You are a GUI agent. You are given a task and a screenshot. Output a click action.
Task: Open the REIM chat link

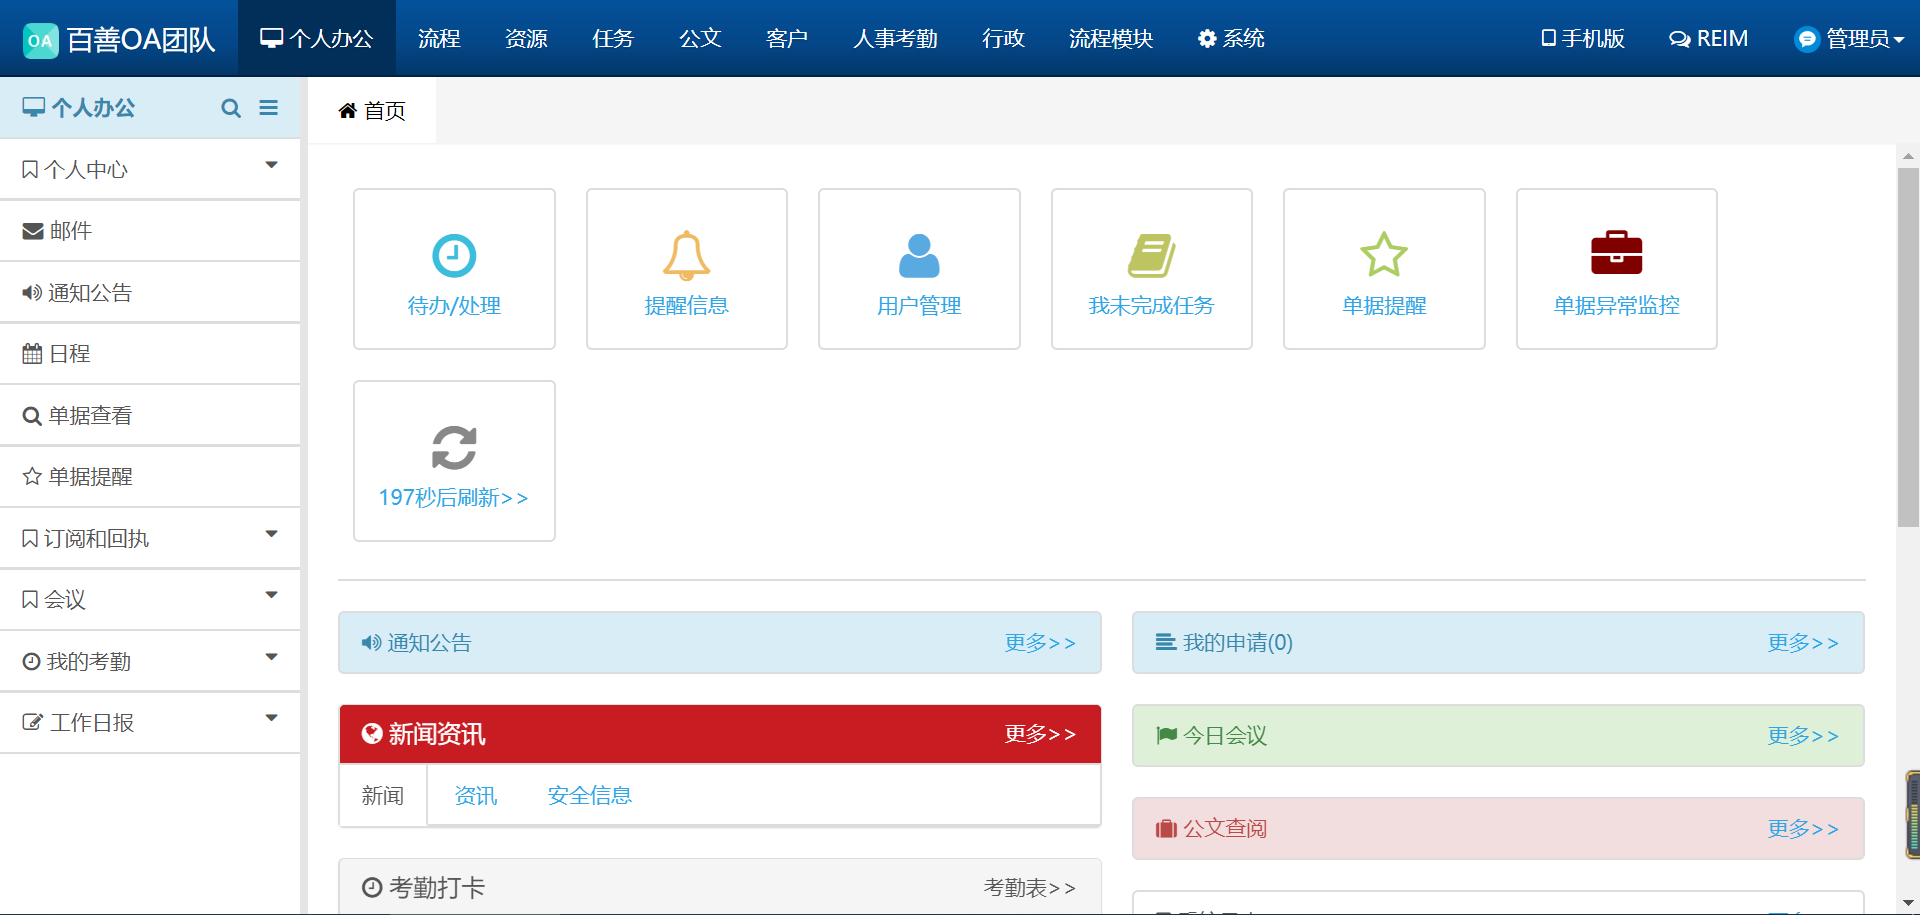pyautogui.click(x=1709, y=39)
